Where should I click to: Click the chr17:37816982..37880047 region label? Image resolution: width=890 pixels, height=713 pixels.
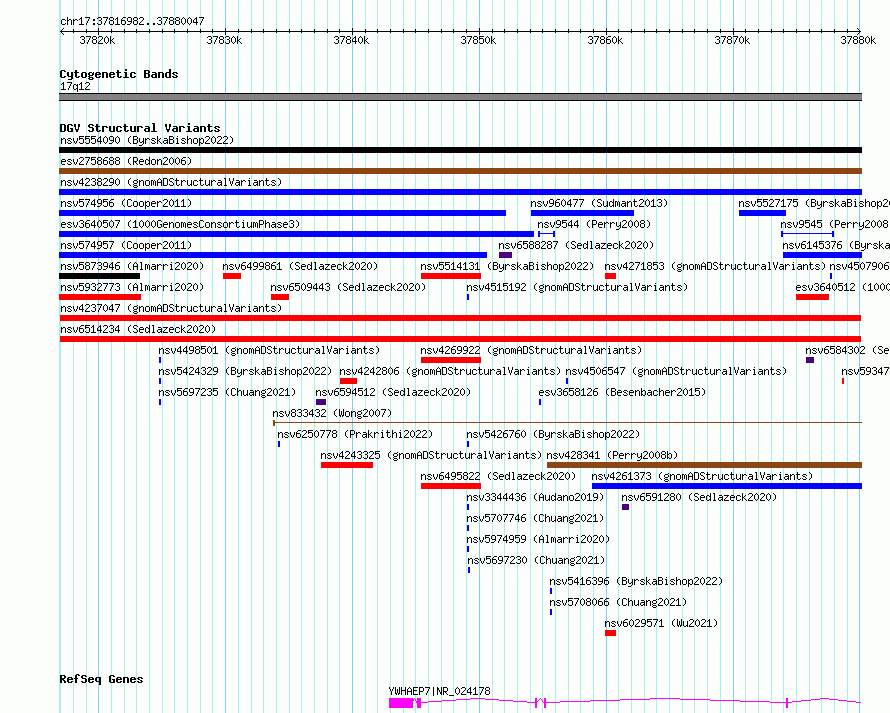[x=132, y=22]
